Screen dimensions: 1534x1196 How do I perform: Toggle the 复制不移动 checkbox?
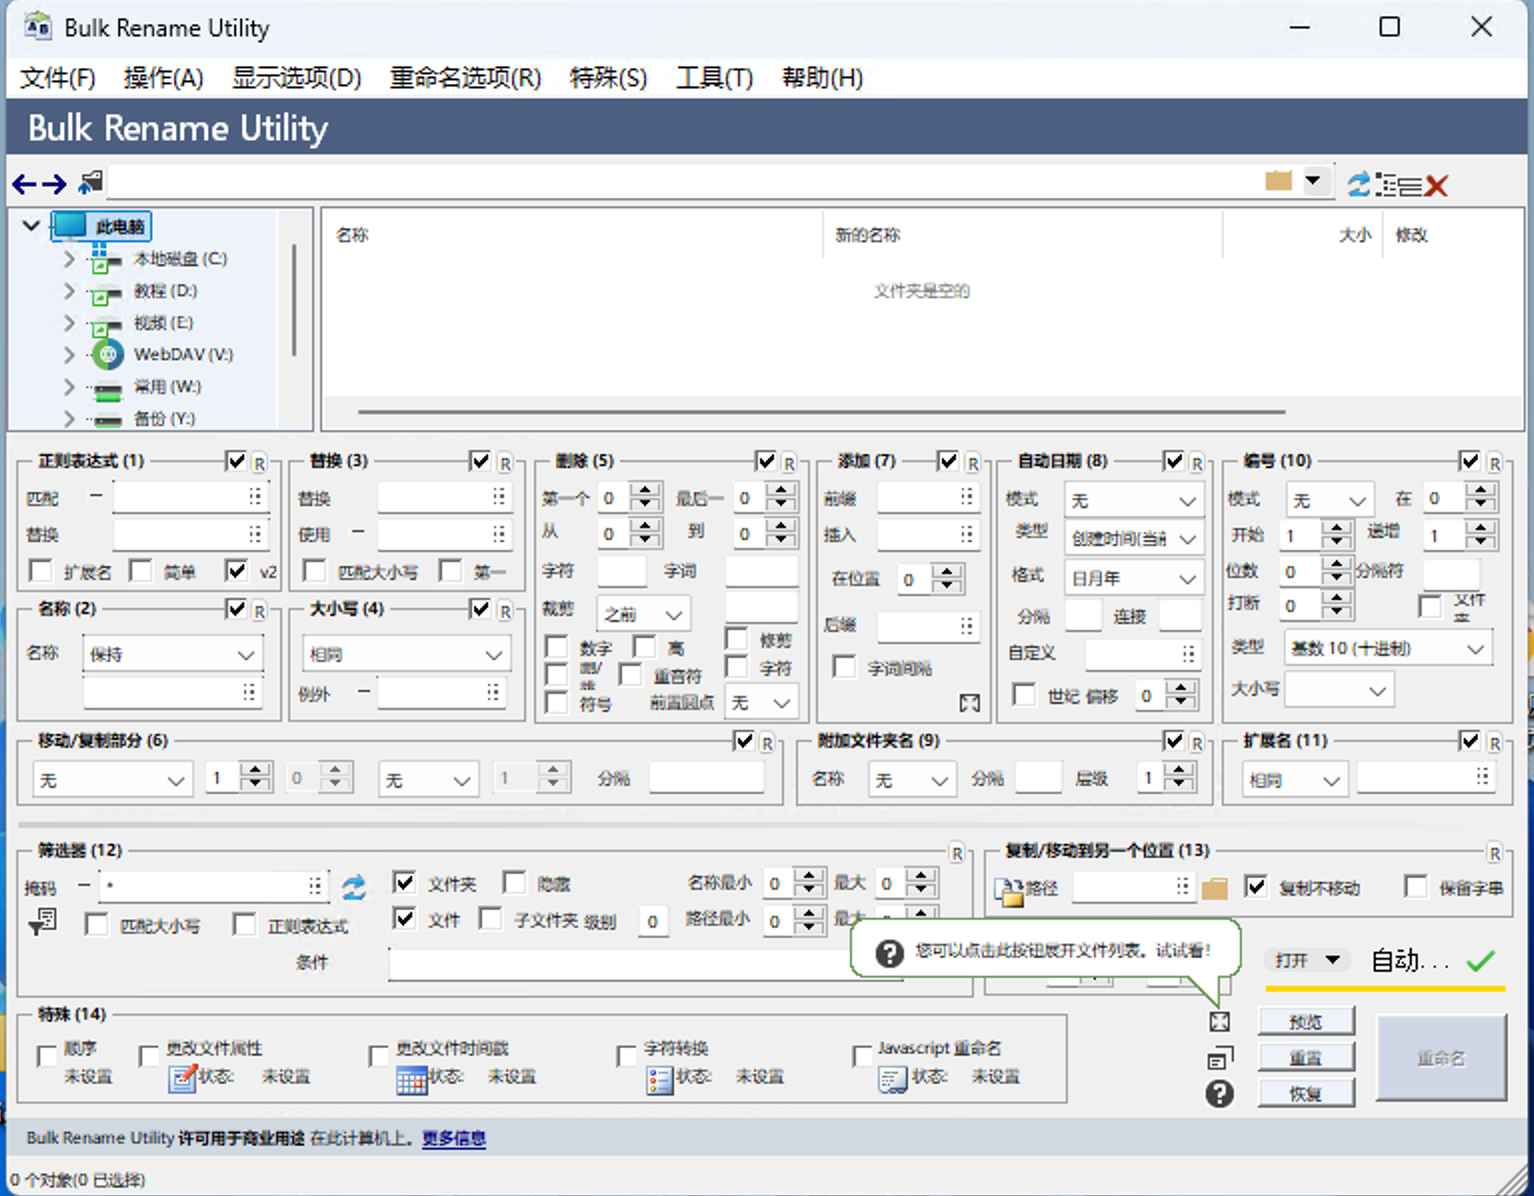tap(1256, 886)
